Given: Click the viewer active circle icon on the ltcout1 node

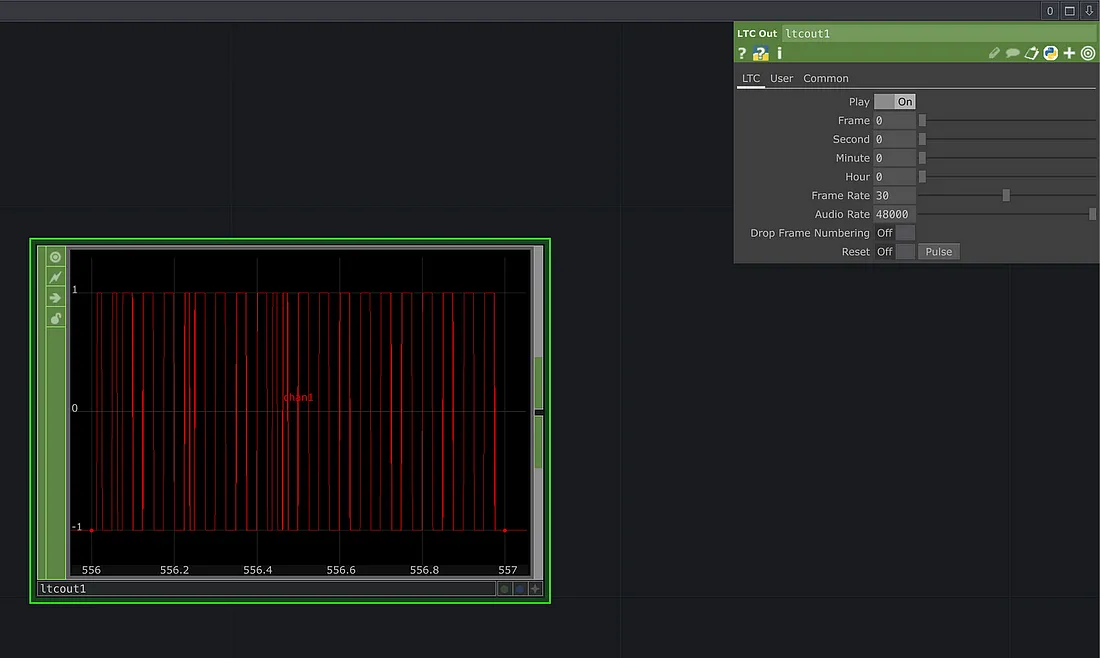Looking at the screenshot, I should pos(56,257).
